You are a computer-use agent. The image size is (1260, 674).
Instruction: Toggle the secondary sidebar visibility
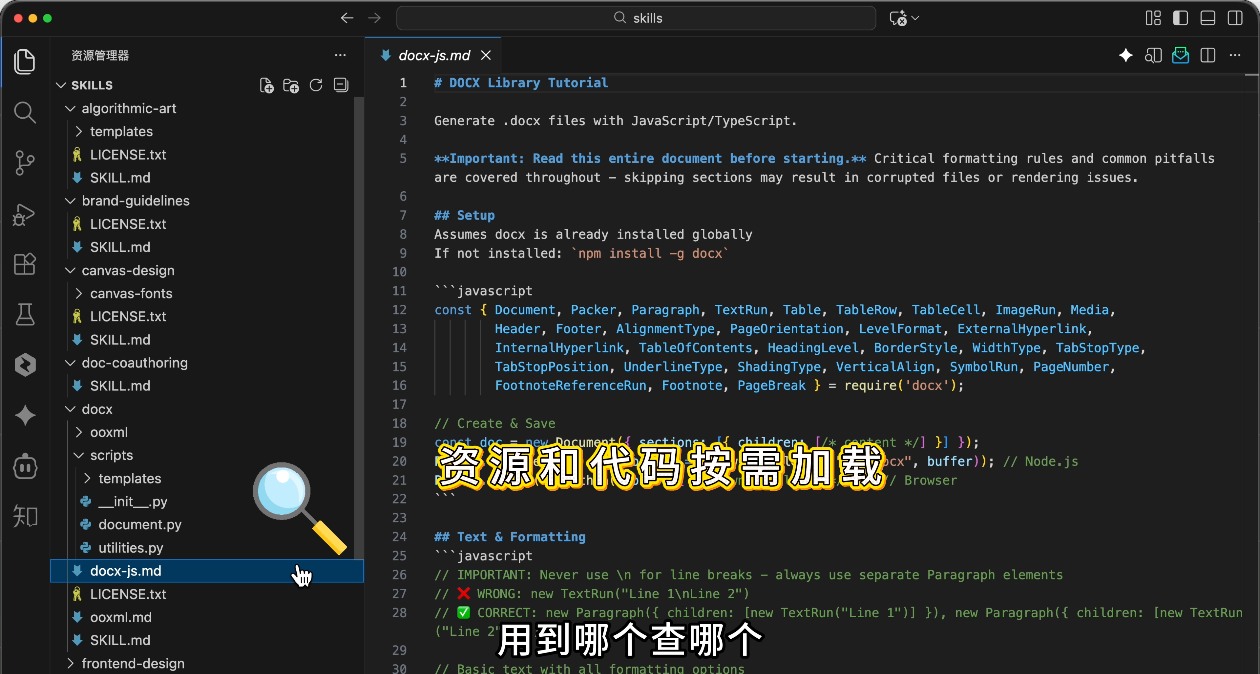pyautogui.click(x=1235, y=18)
